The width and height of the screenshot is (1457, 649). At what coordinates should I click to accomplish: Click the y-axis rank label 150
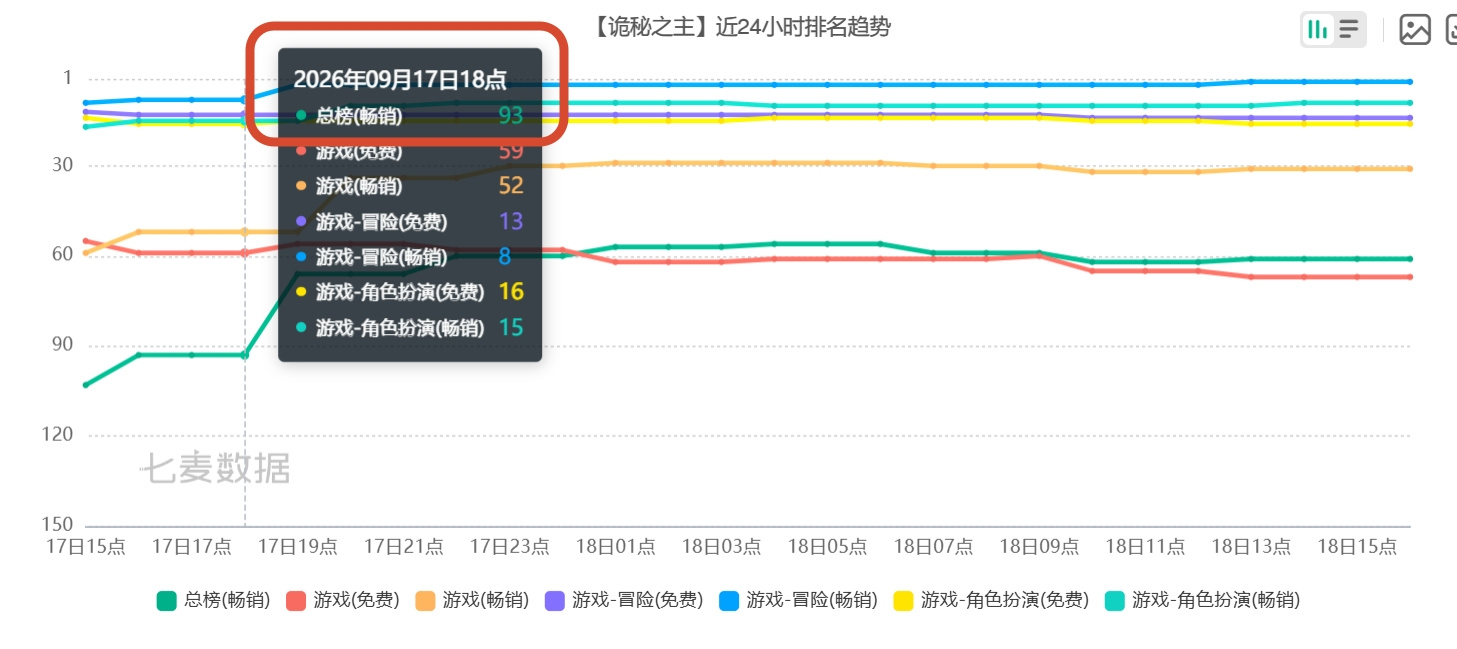pos(57,525)
